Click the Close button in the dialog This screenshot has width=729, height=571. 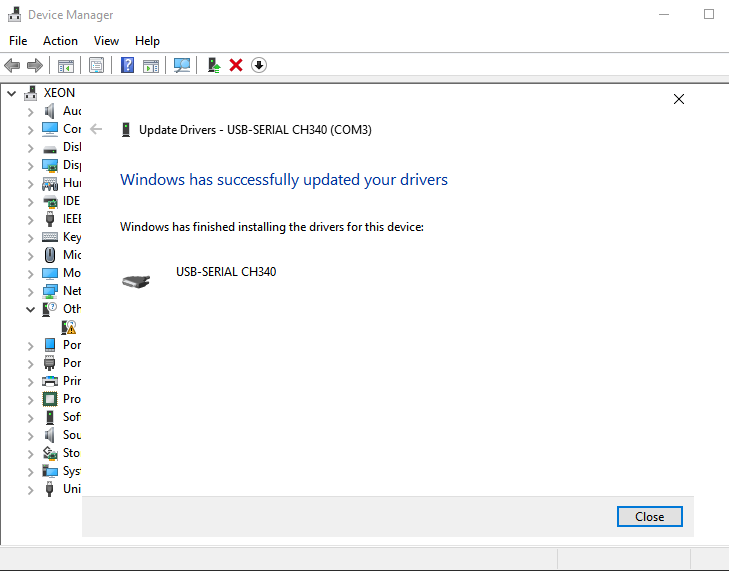pyautogui.click(x=649, y=516)
